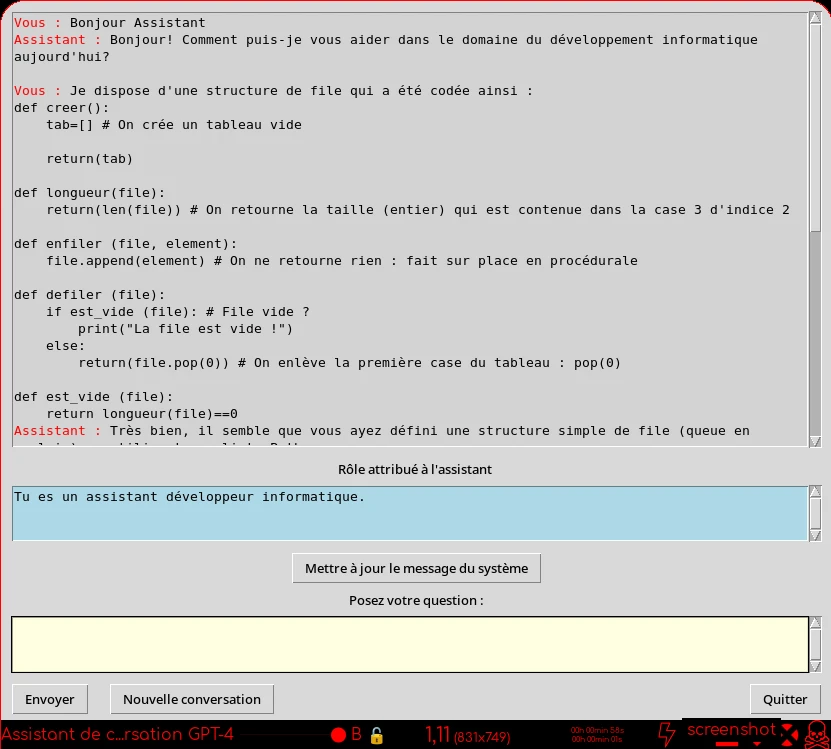Viewport: 831px width, 749px height.
Task: Click the yellow question input field
Action: pos(409,644)
